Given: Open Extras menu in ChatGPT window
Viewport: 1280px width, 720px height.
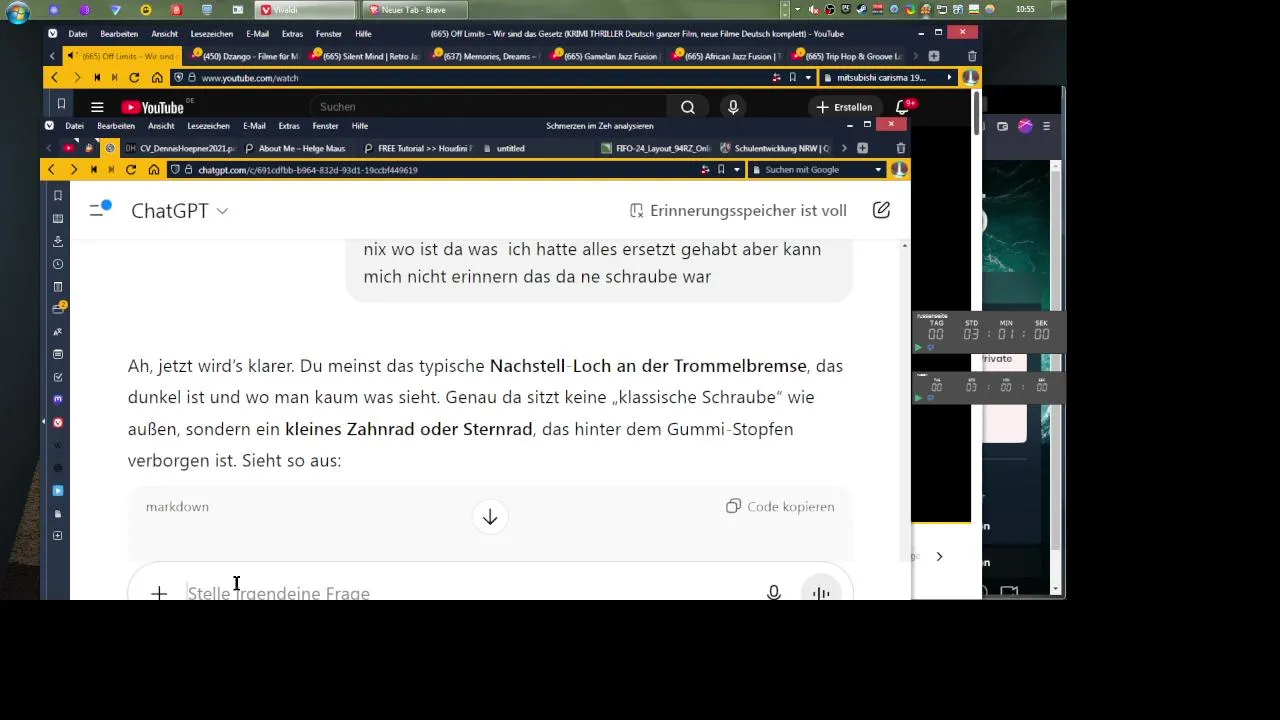Looking at the screenshot, I should pyautogui.click(x=289, y=126).
